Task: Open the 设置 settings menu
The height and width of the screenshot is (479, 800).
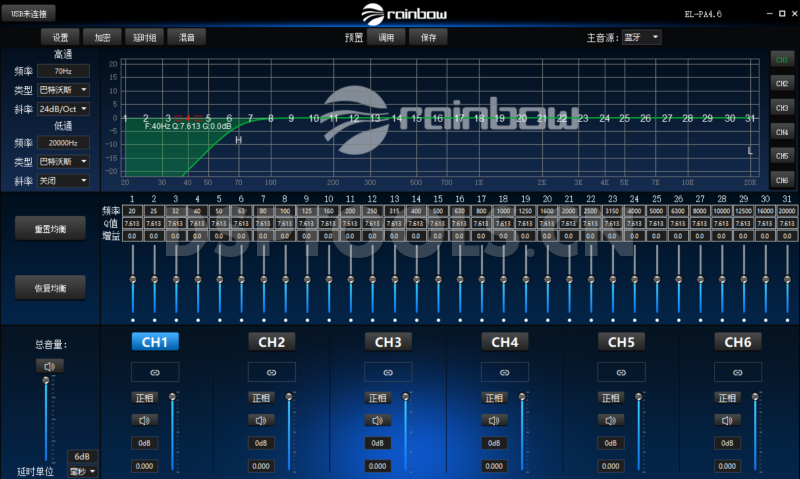Action: tap(60, 37)
